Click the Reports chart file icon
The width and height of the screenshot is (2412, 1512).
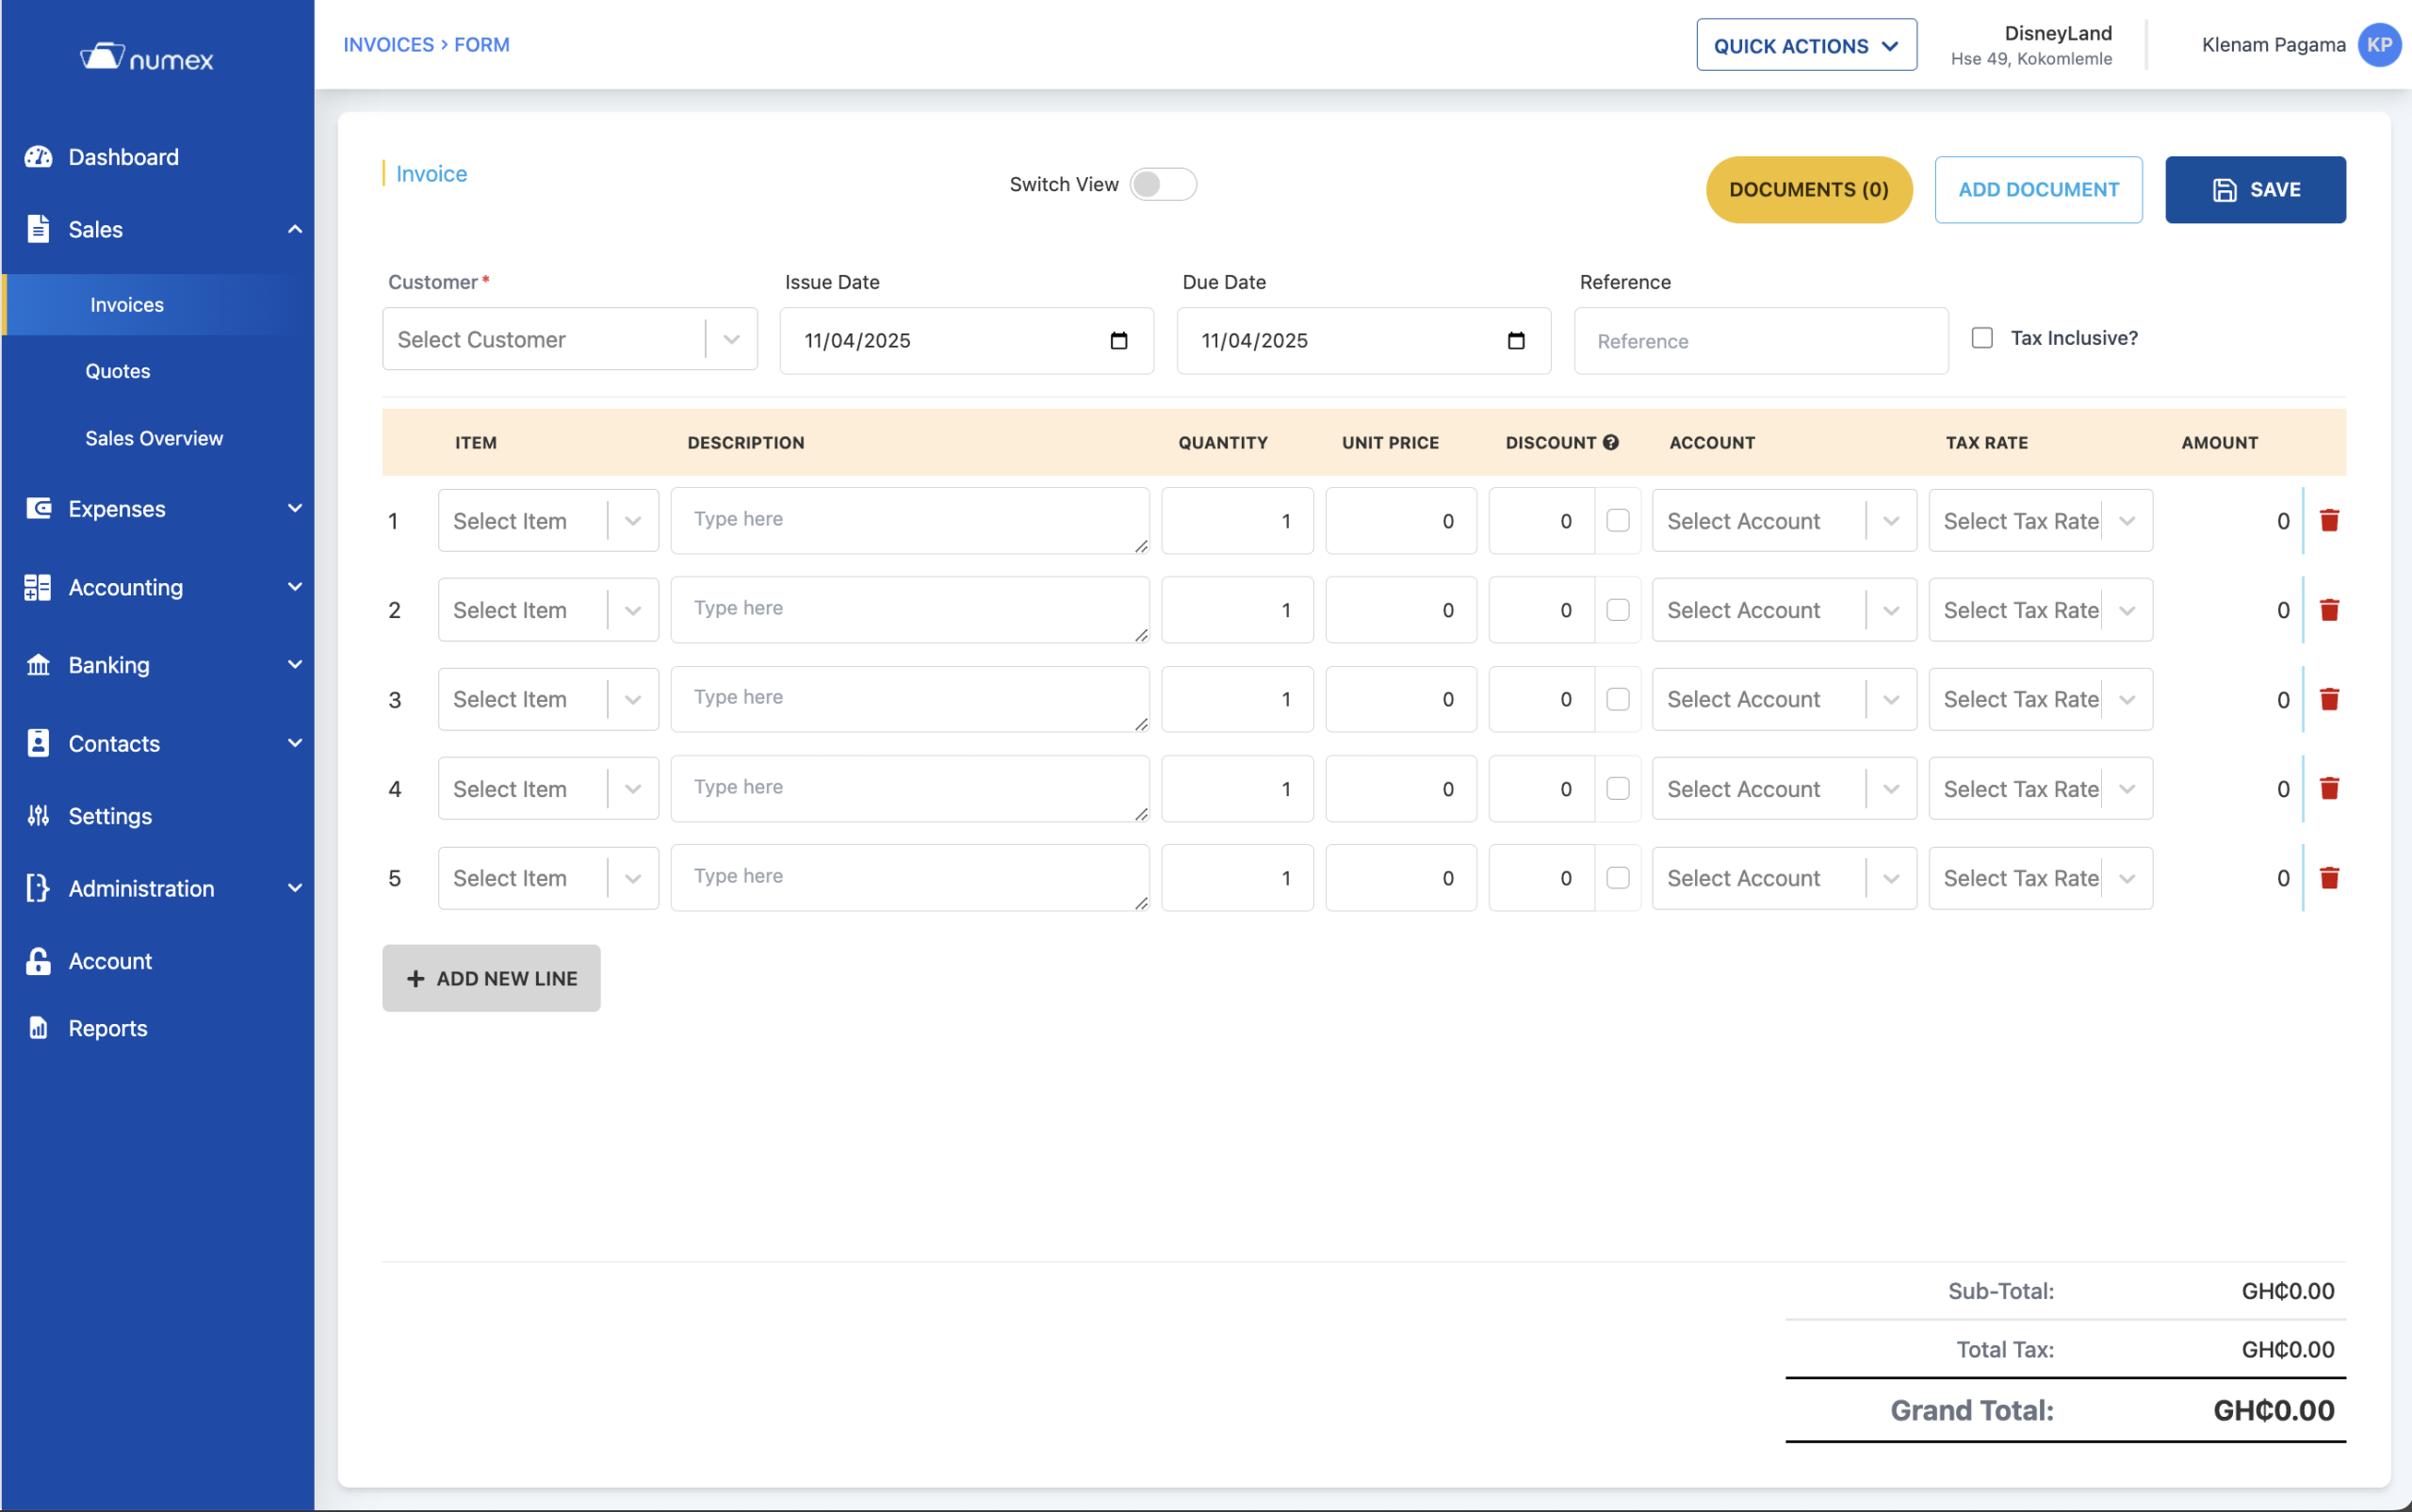click(x=38, y=1028)
